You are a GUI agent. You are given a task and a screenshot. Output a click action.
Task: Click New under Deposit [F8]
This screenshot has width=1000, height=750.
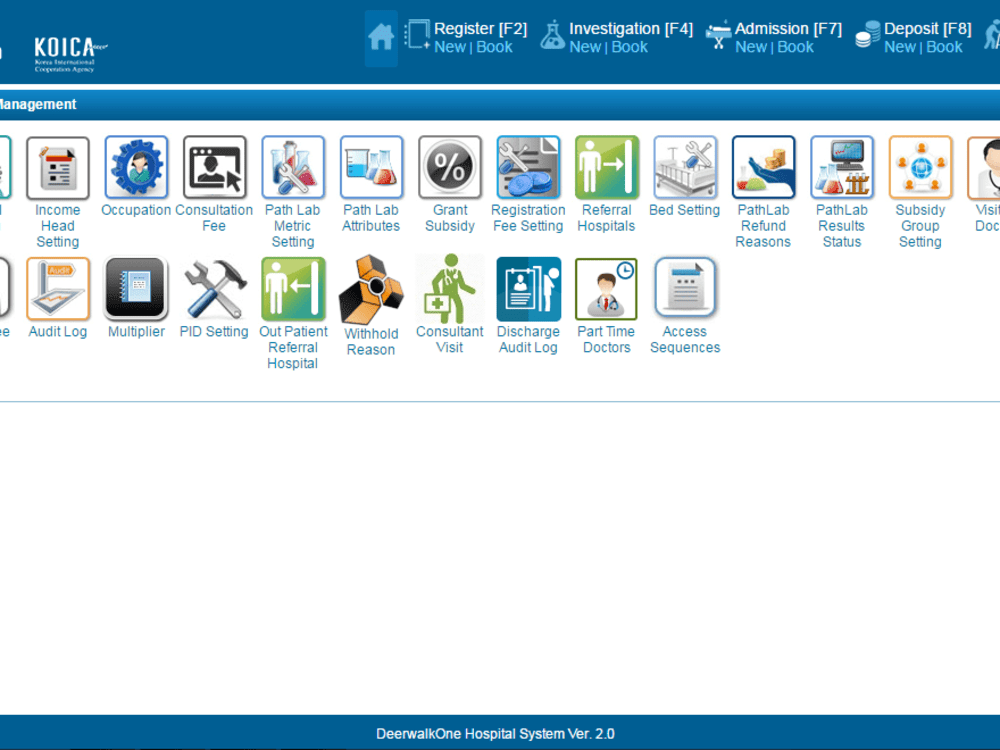click(900, 47)
